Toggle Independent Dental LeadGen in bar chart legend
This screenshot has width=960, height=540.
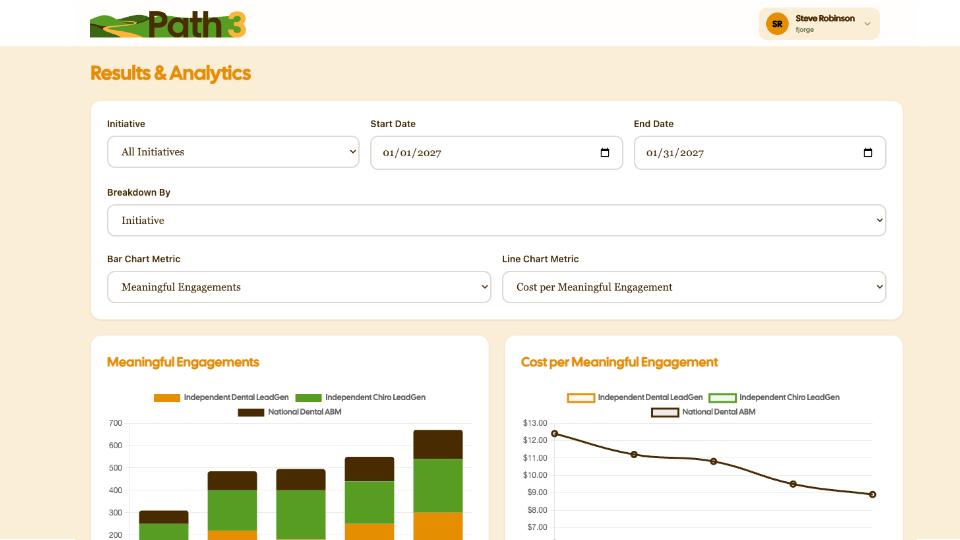[x=221, y=397]
